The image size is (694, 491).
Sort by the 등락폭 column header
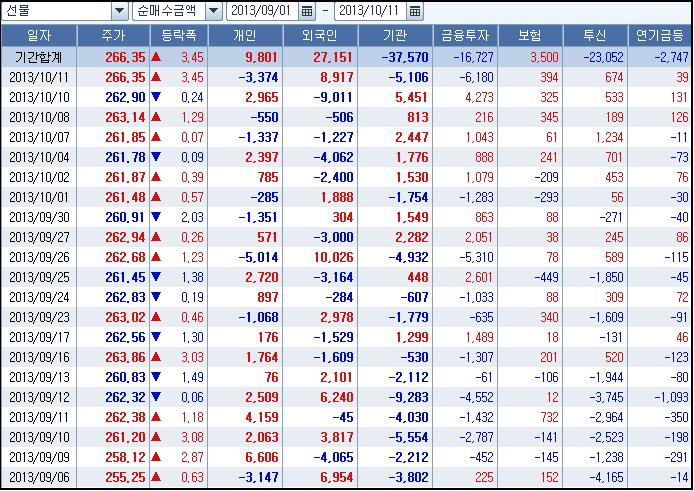pos(179,35)
